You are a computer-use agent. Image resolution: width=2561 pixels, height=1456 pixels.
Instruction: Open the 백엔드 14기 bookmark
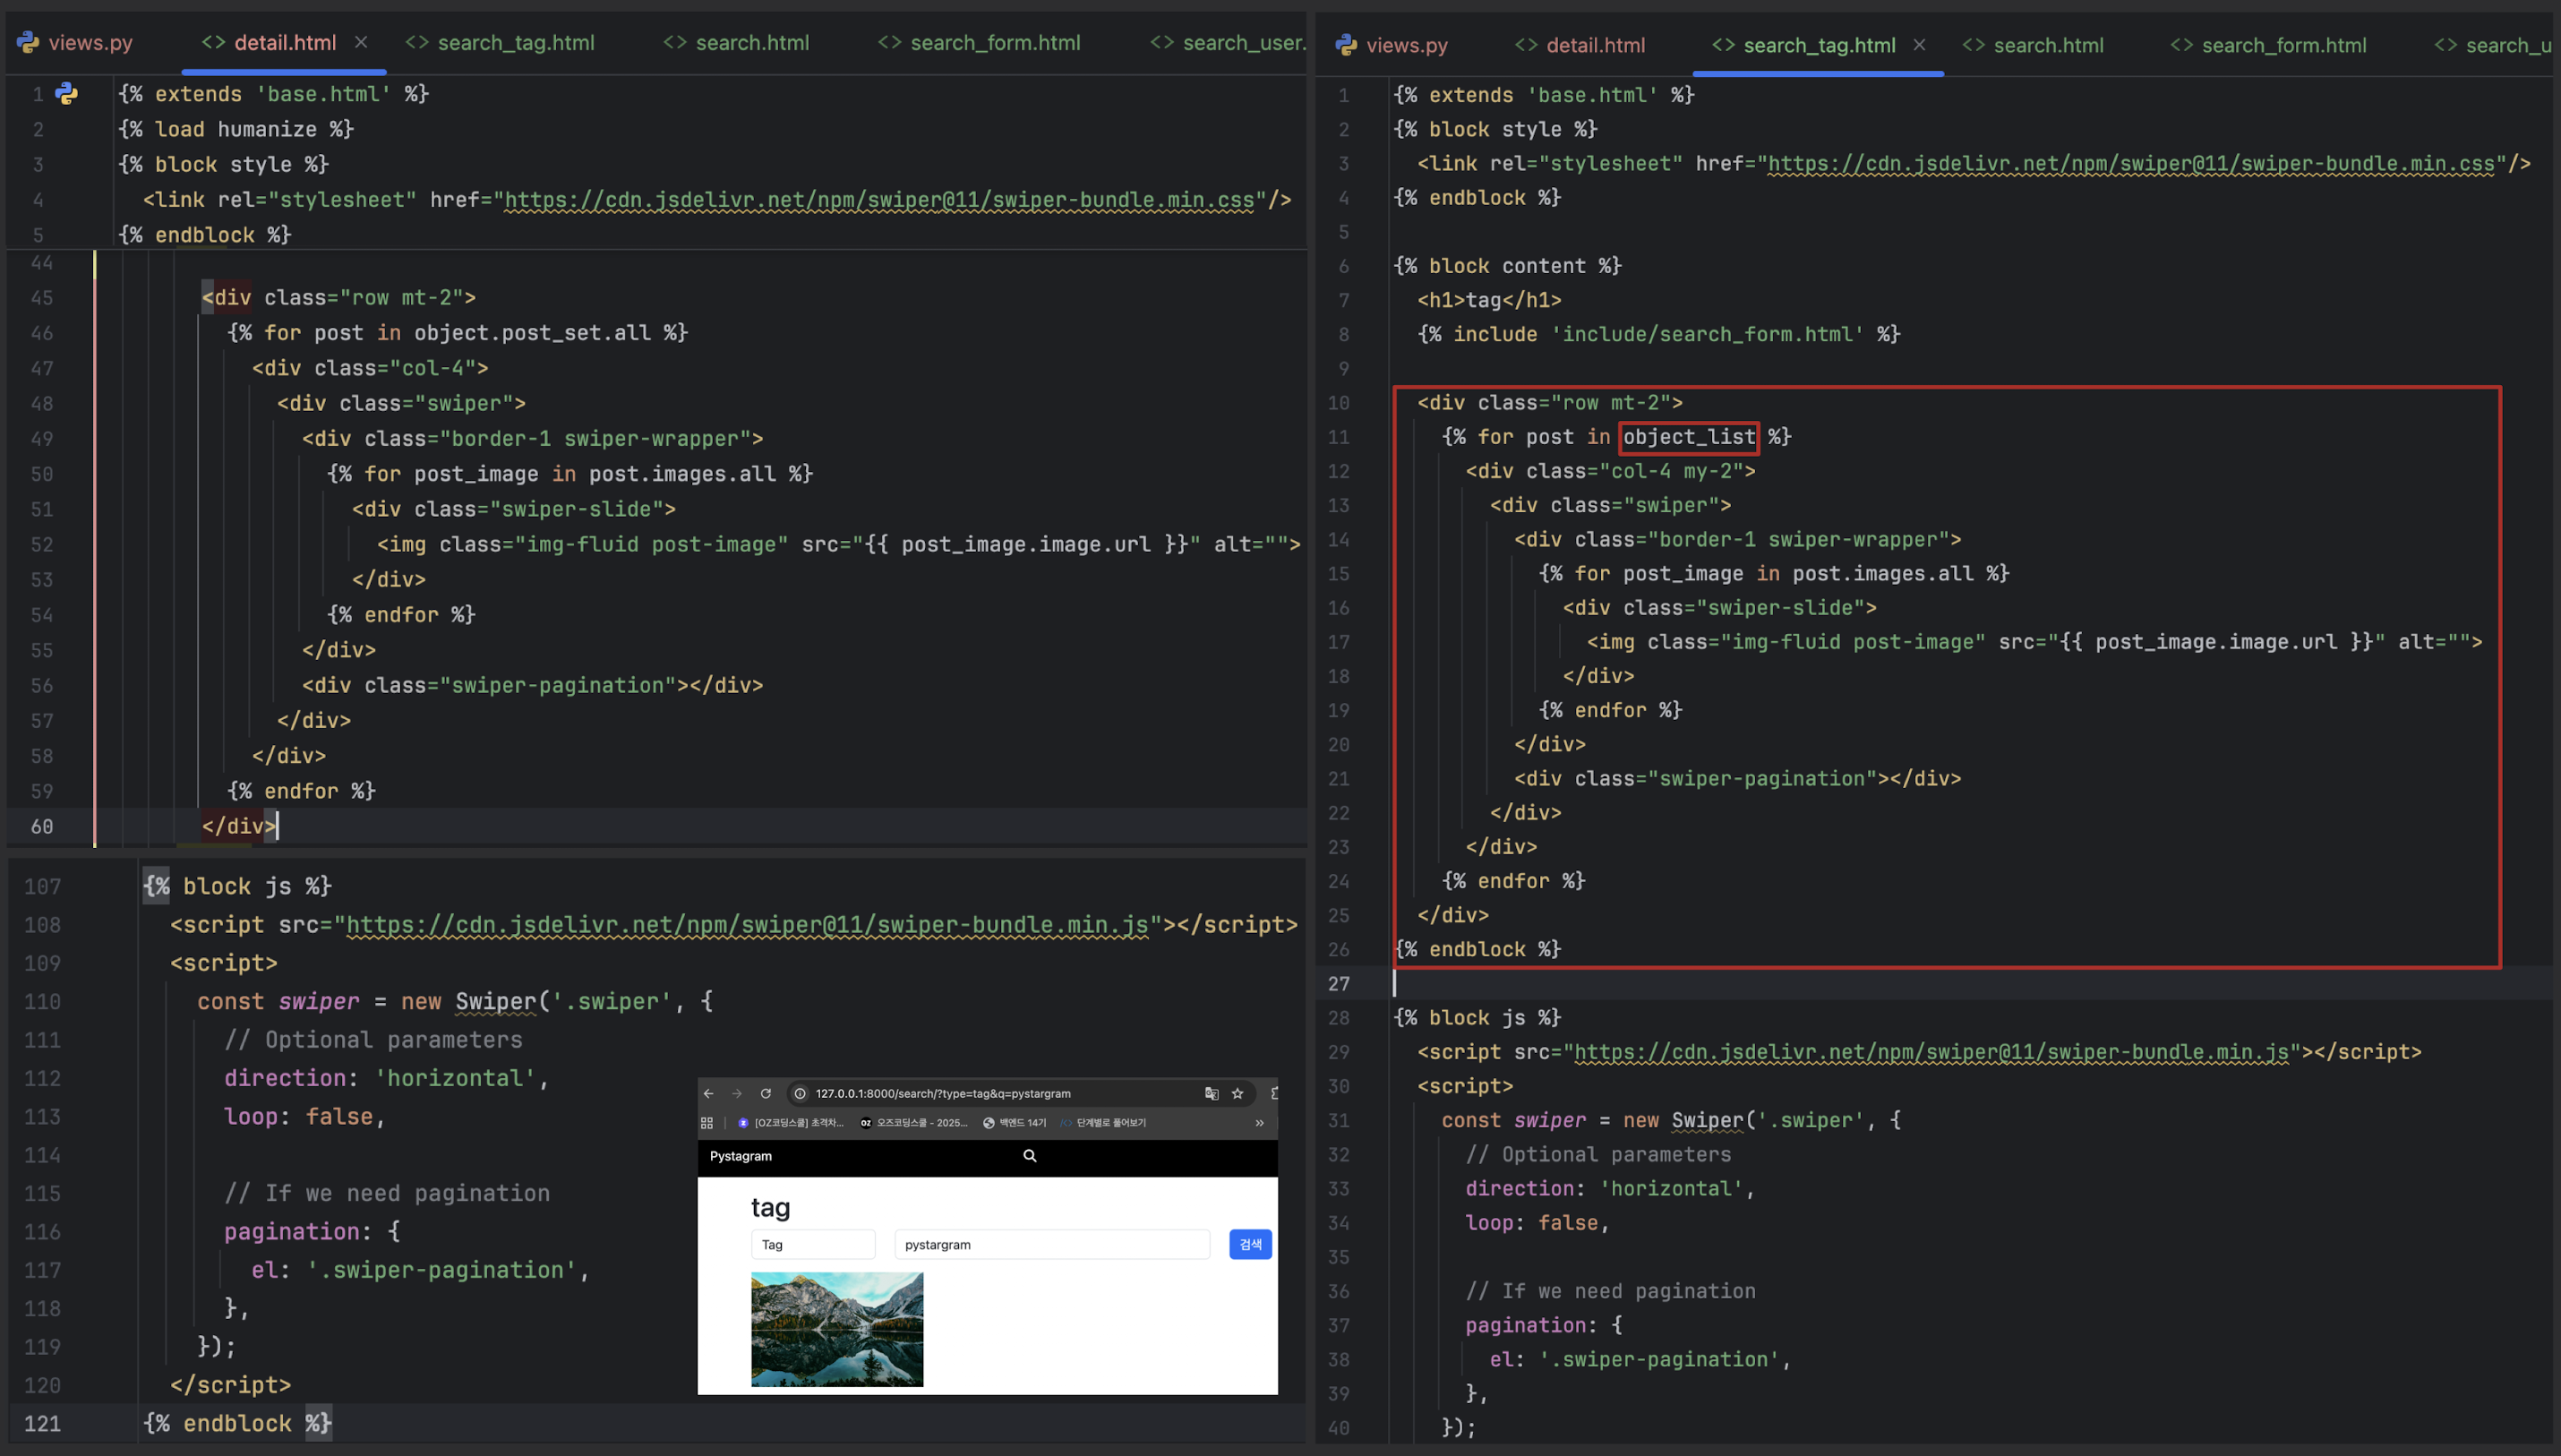click(x=1014, y=1122)
